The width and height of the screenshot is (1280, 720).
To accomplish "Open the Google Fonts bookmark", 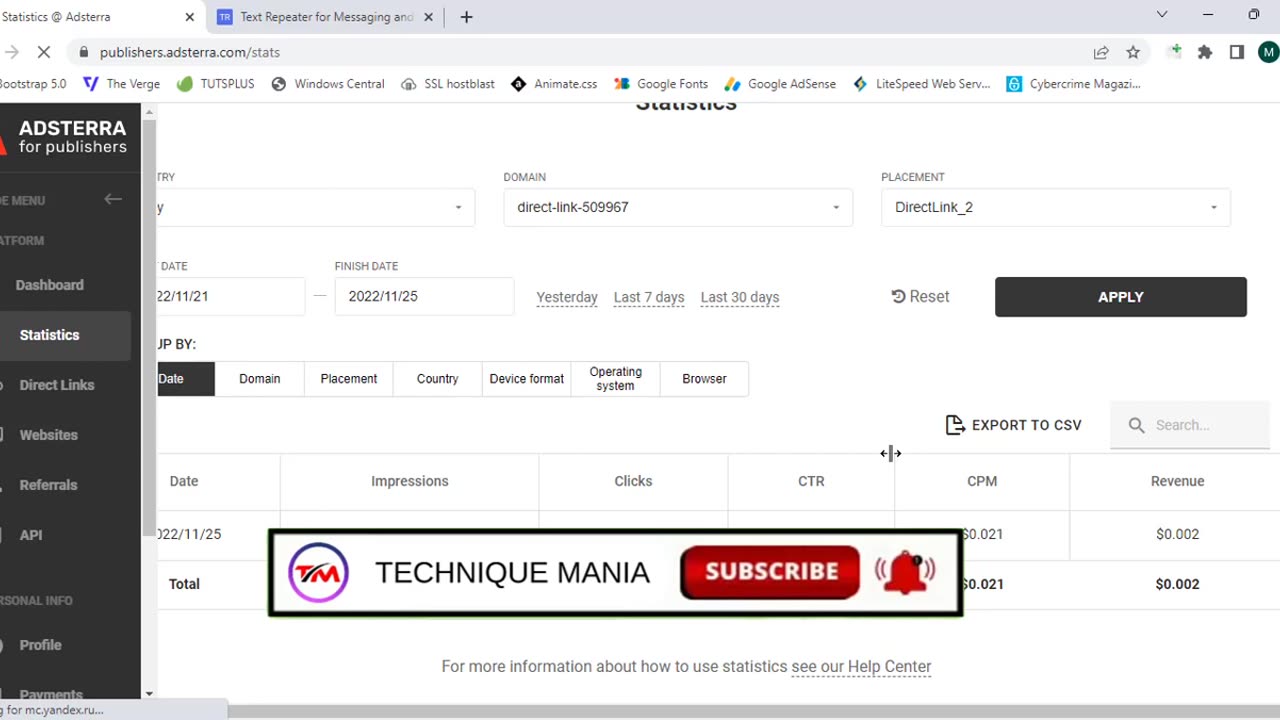I will click(x=661, y=84).
